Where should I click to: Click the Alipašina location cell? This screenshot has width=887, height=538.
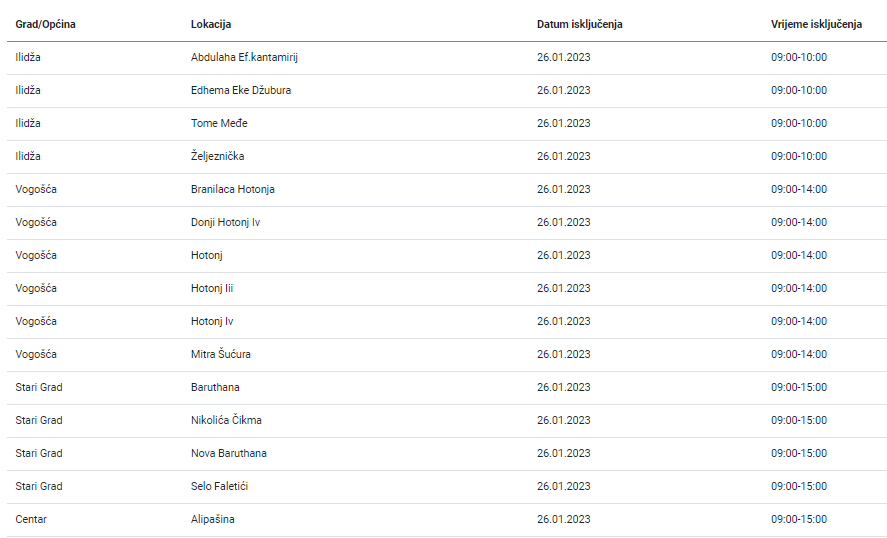click(x=212, y=519)
